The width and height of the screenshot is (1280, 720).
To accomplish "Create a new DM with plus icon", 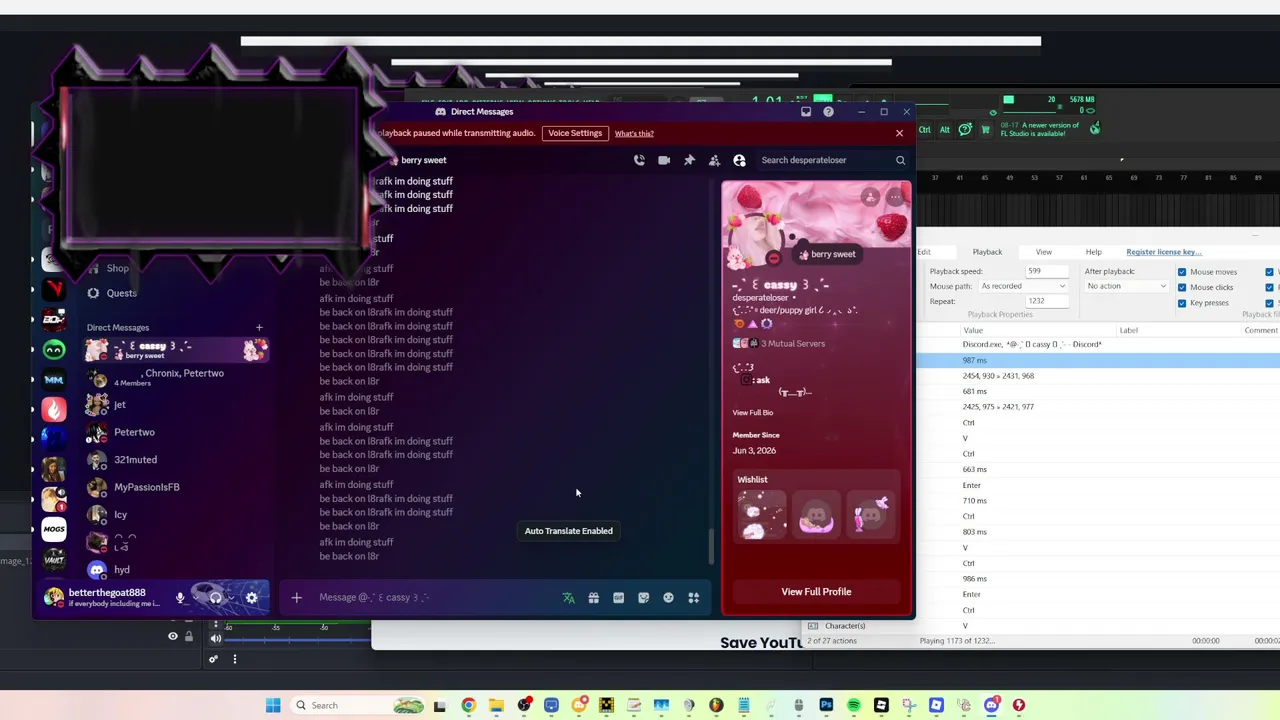I will (x=259, y=327).
